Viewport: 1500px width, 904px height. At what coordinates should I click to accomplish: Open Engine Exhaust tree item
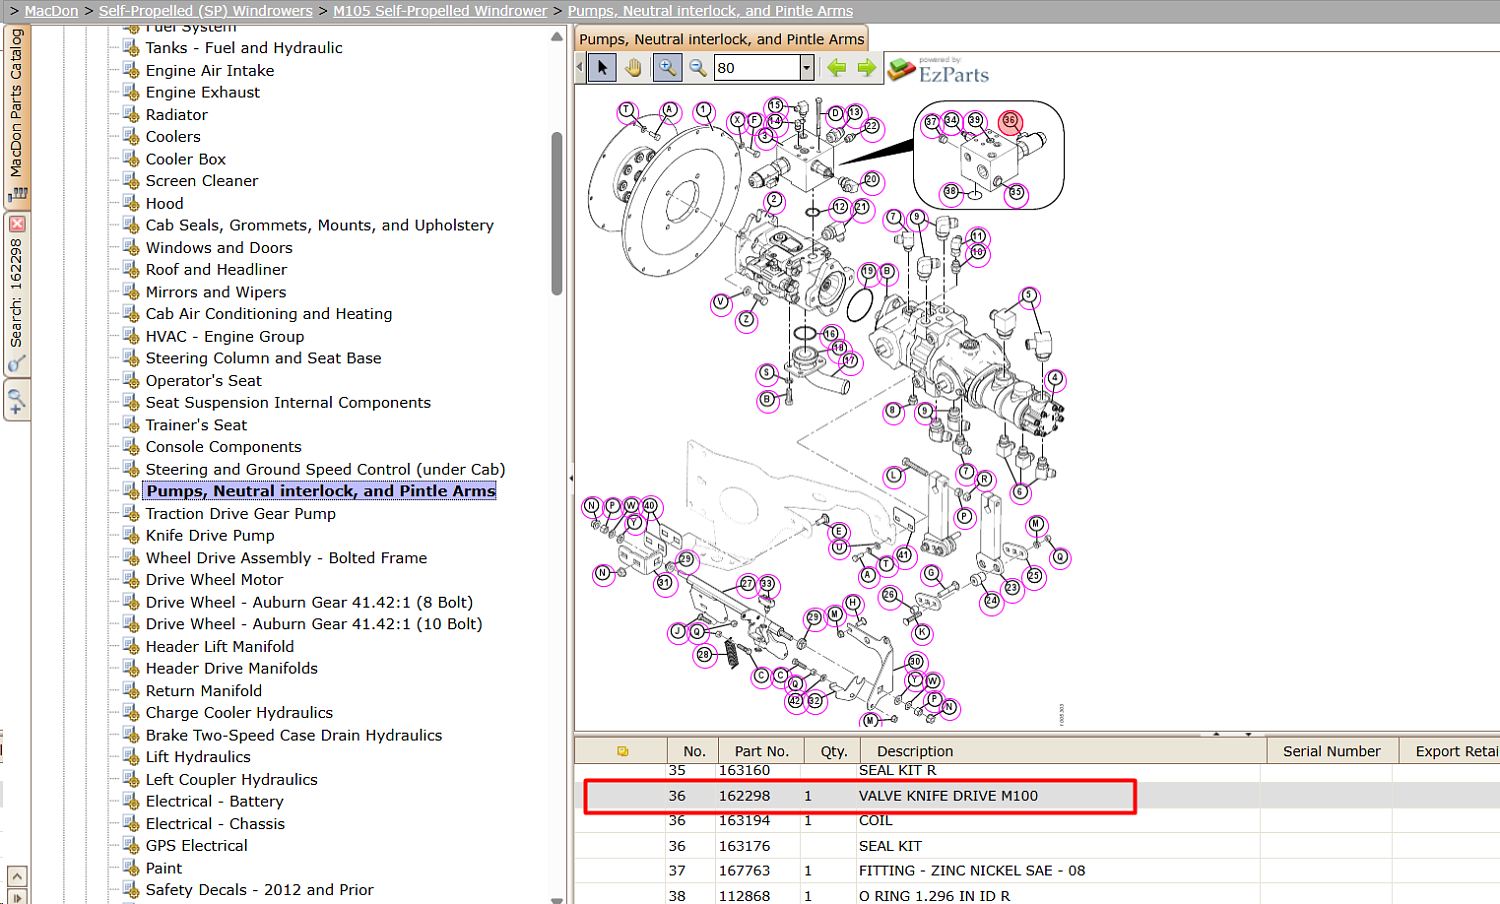pyautogui.click(x=203, y=92)
